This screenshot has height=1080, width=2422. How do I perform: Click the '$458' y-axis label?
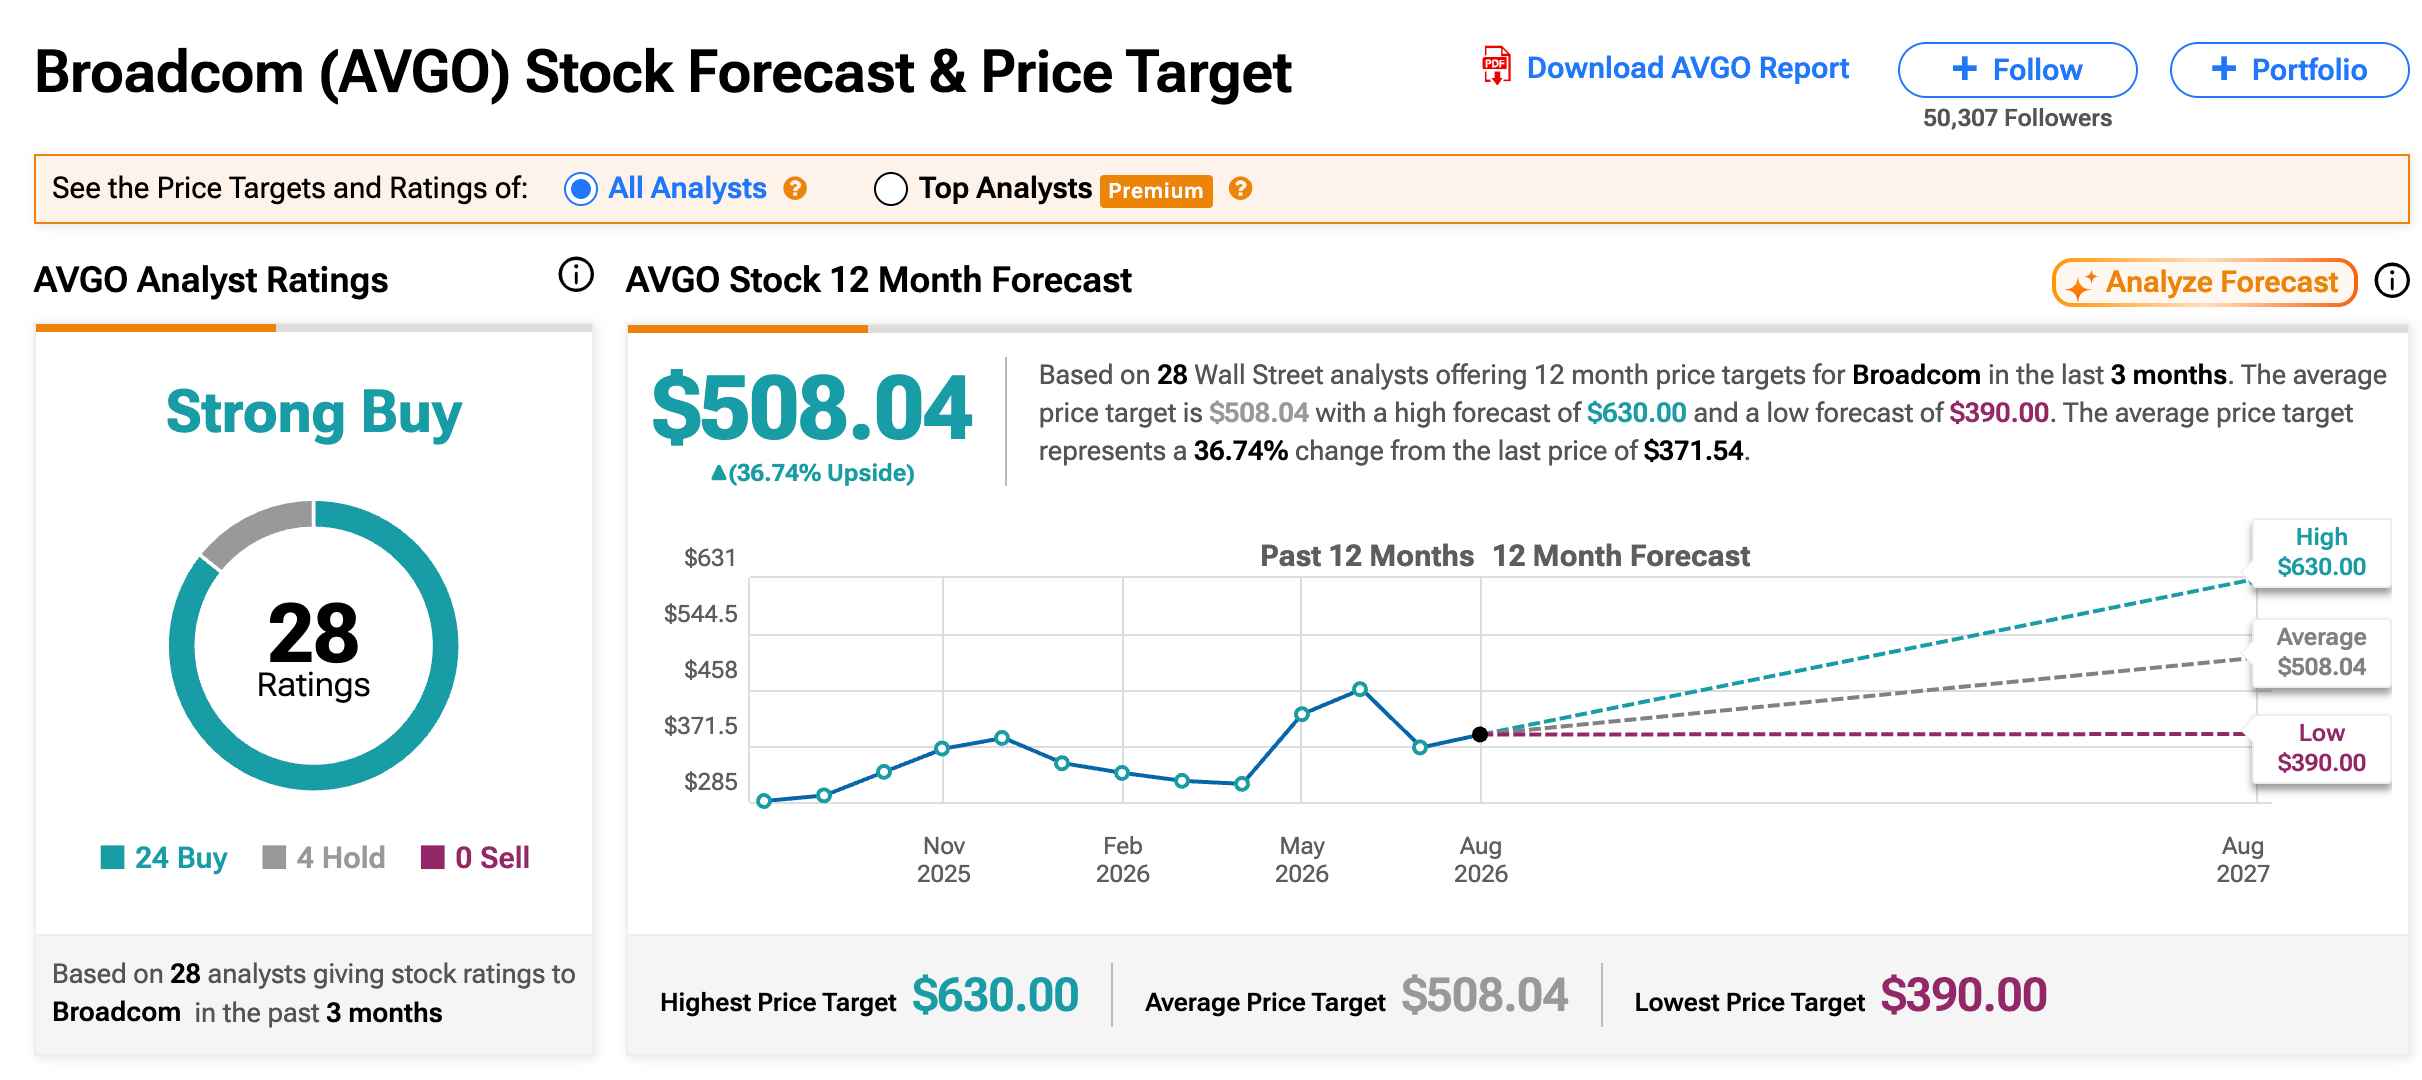tap(711, 670)
